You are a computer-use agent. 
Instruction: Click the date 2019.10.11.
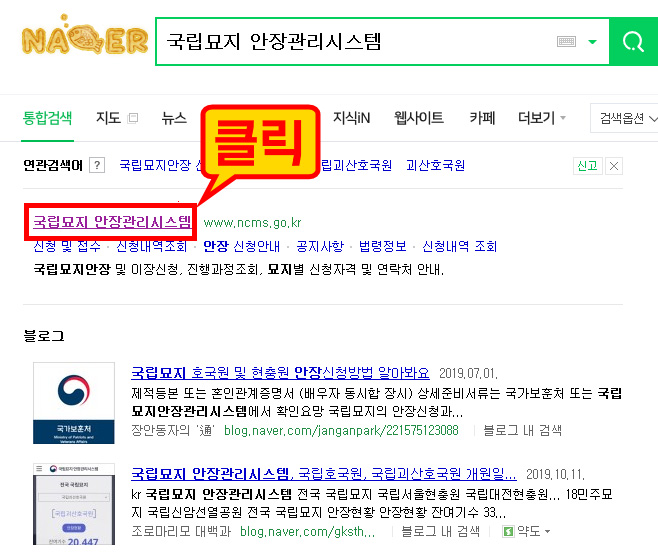pos(555,475)
